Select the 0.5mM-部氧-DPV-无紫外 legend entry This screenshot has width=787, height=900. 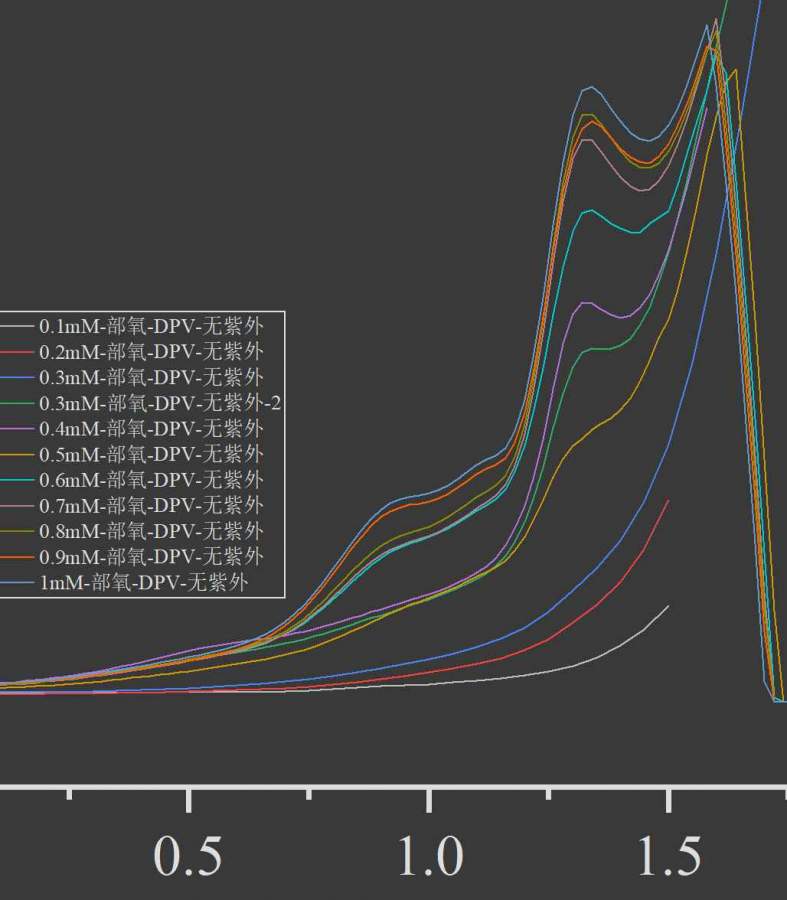pyautogui.click(x=150, y=454)
